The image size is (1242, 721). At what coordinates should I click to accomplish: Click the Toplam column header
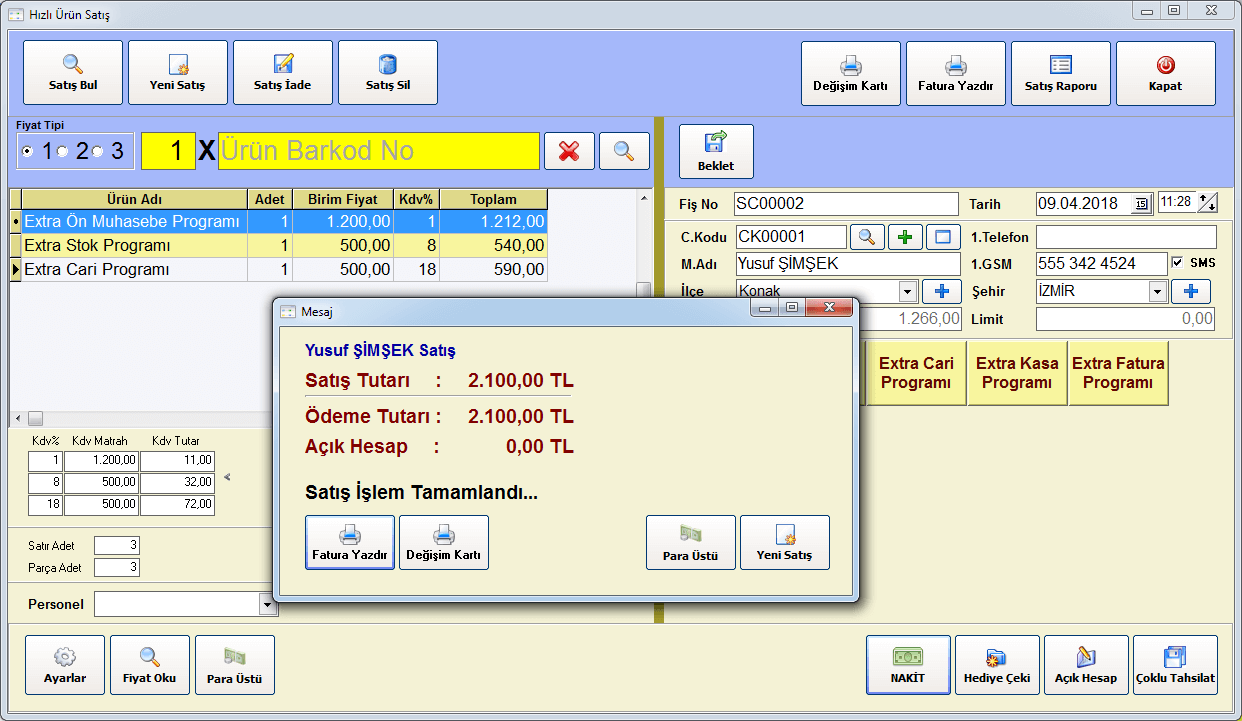click(493, 199)
